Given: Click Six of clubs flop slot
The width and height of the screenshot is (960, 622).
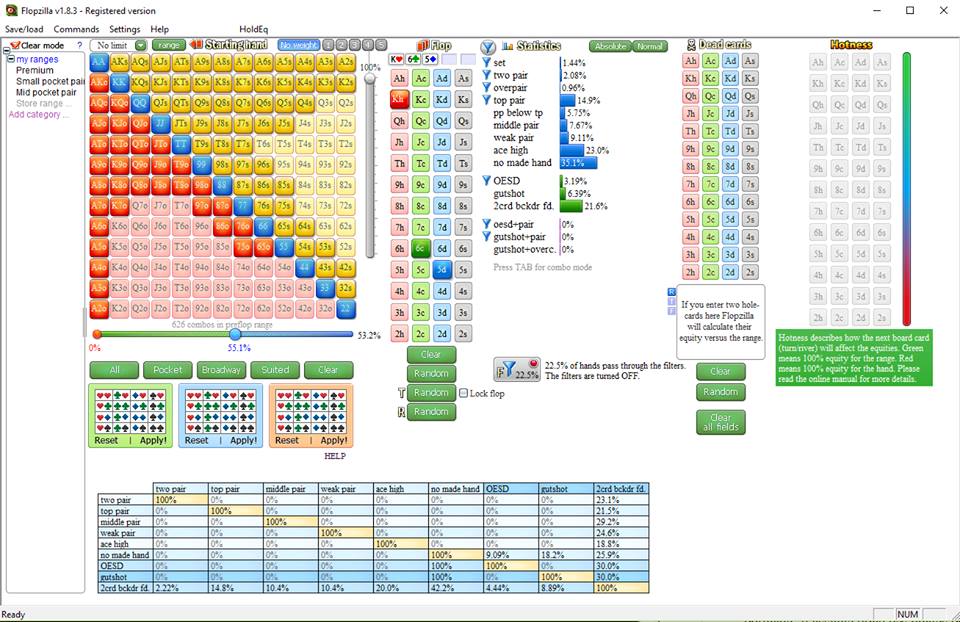Looking at the screenshot, I should click(x=413, y=59).
